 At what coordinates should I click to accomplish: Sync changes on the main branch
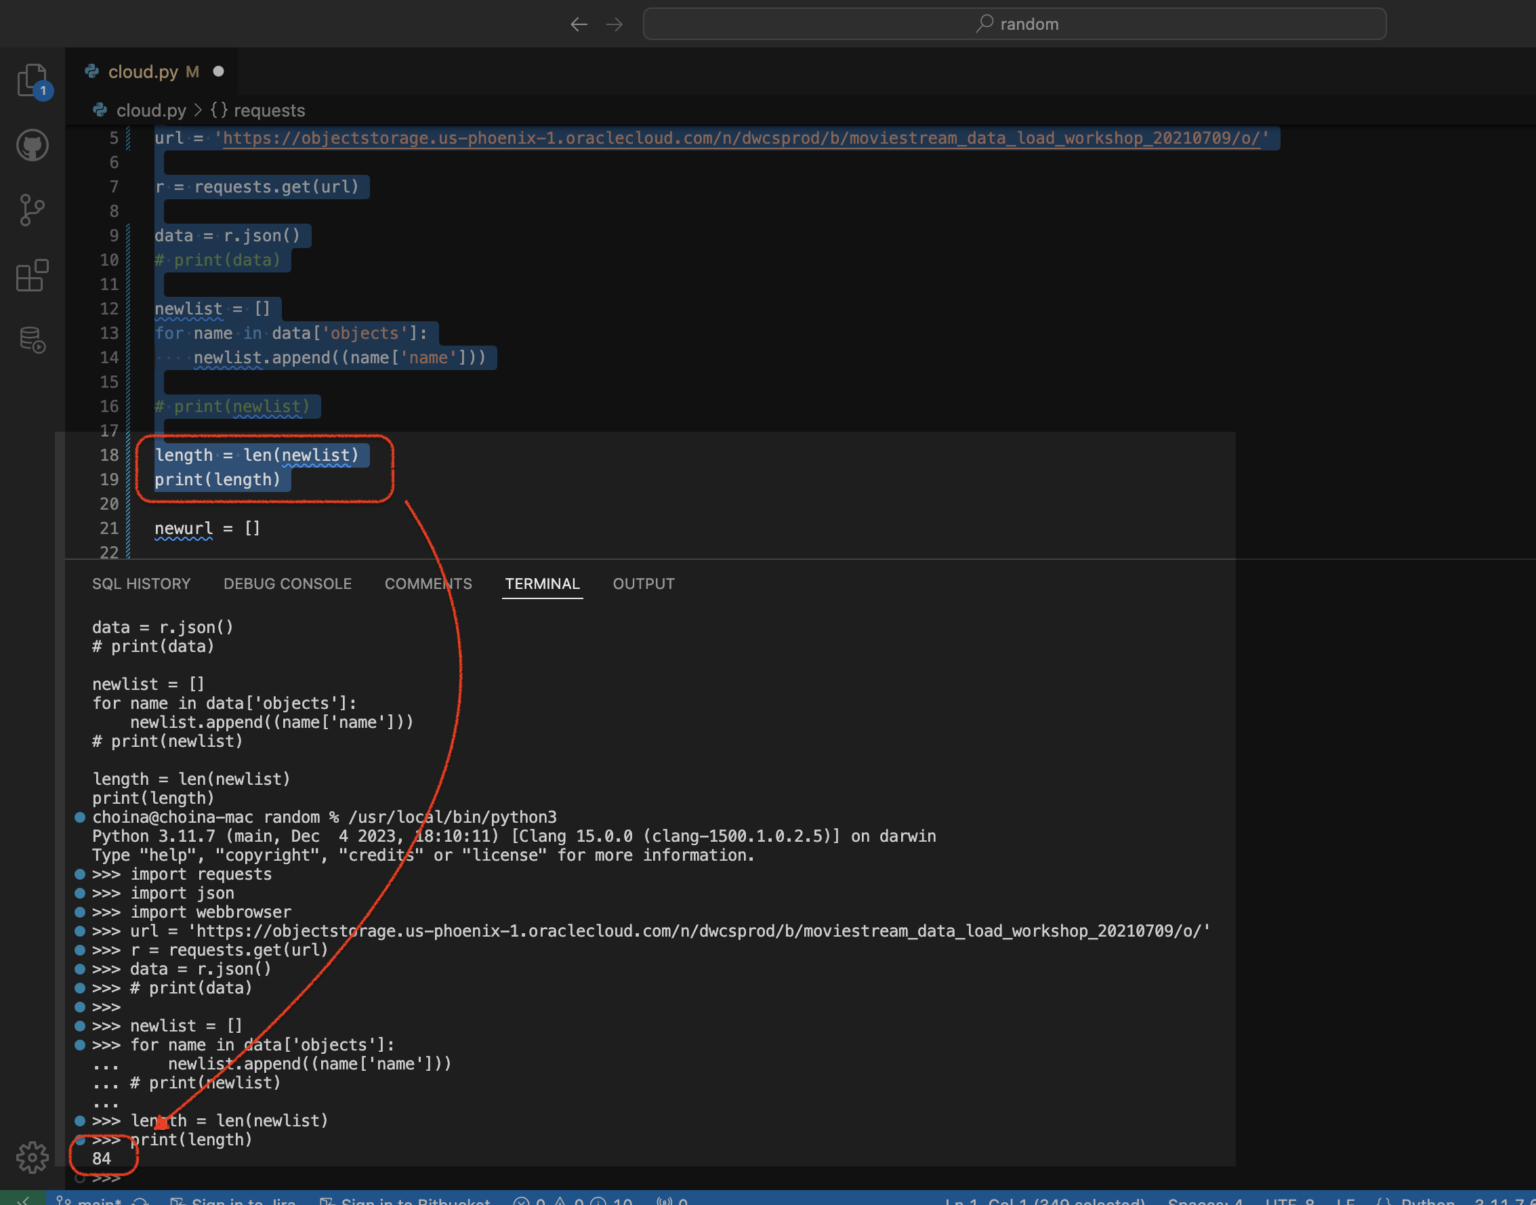pos(140,1199)
